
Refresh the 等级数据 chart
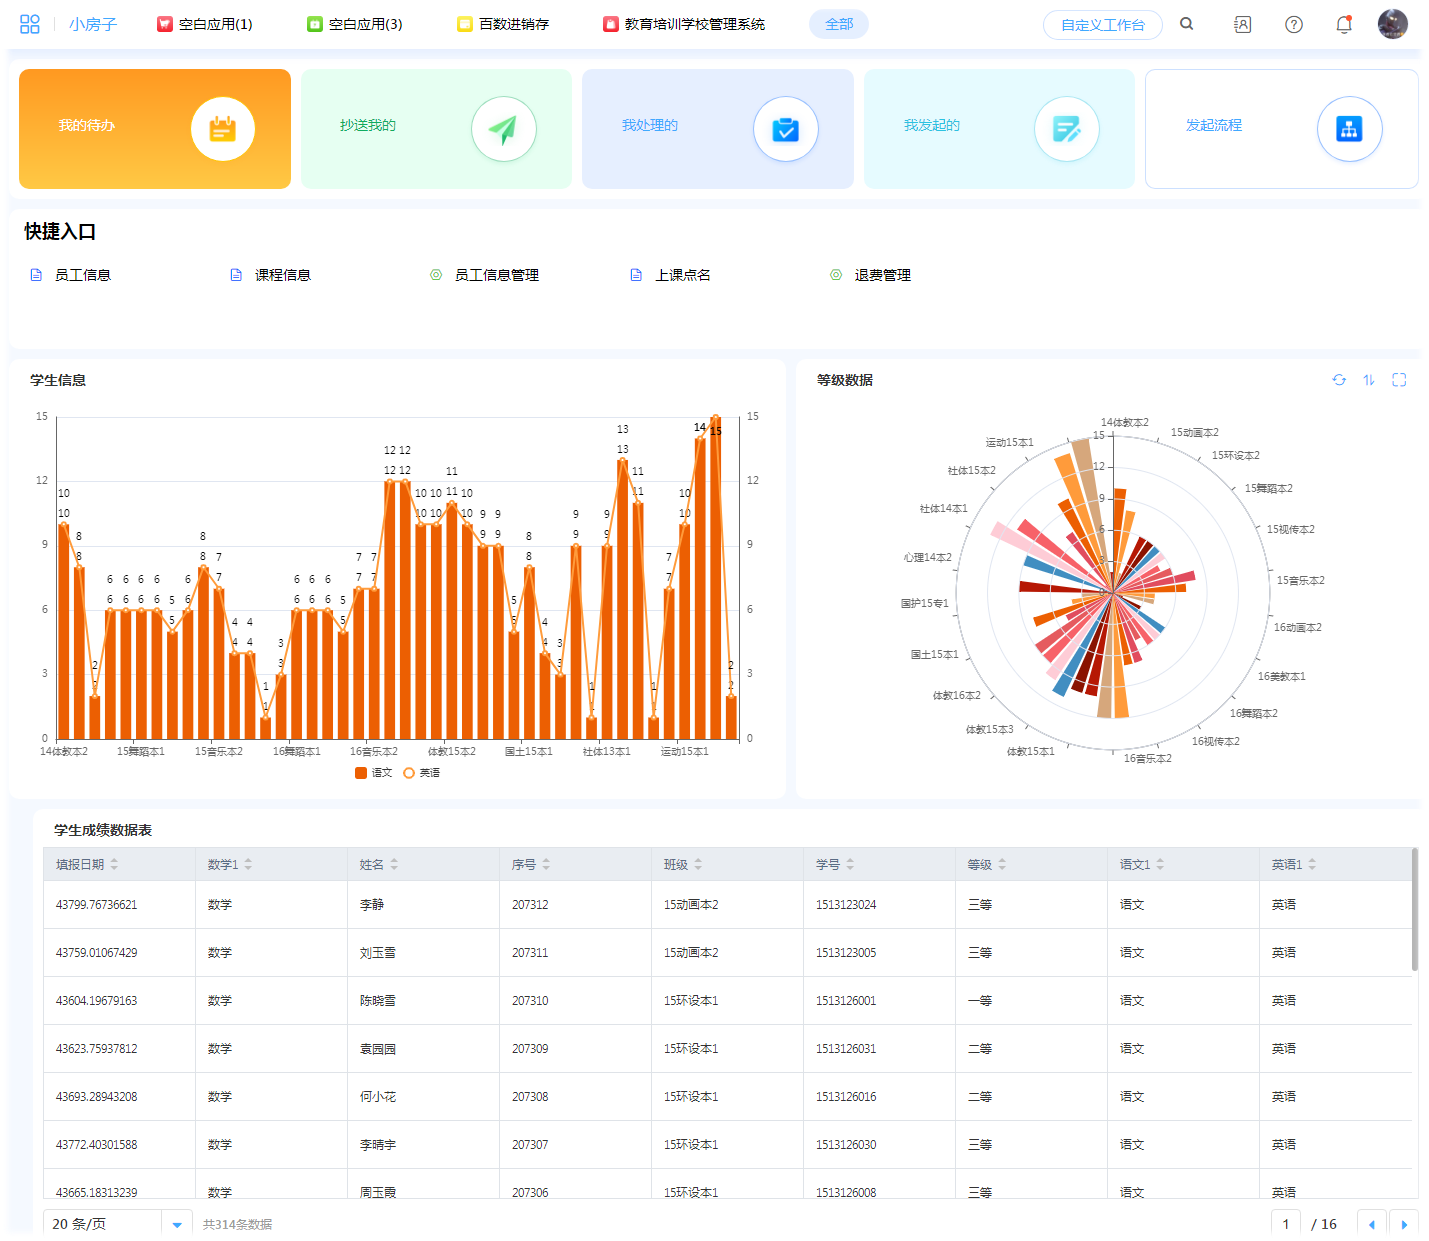[1339, 380]
